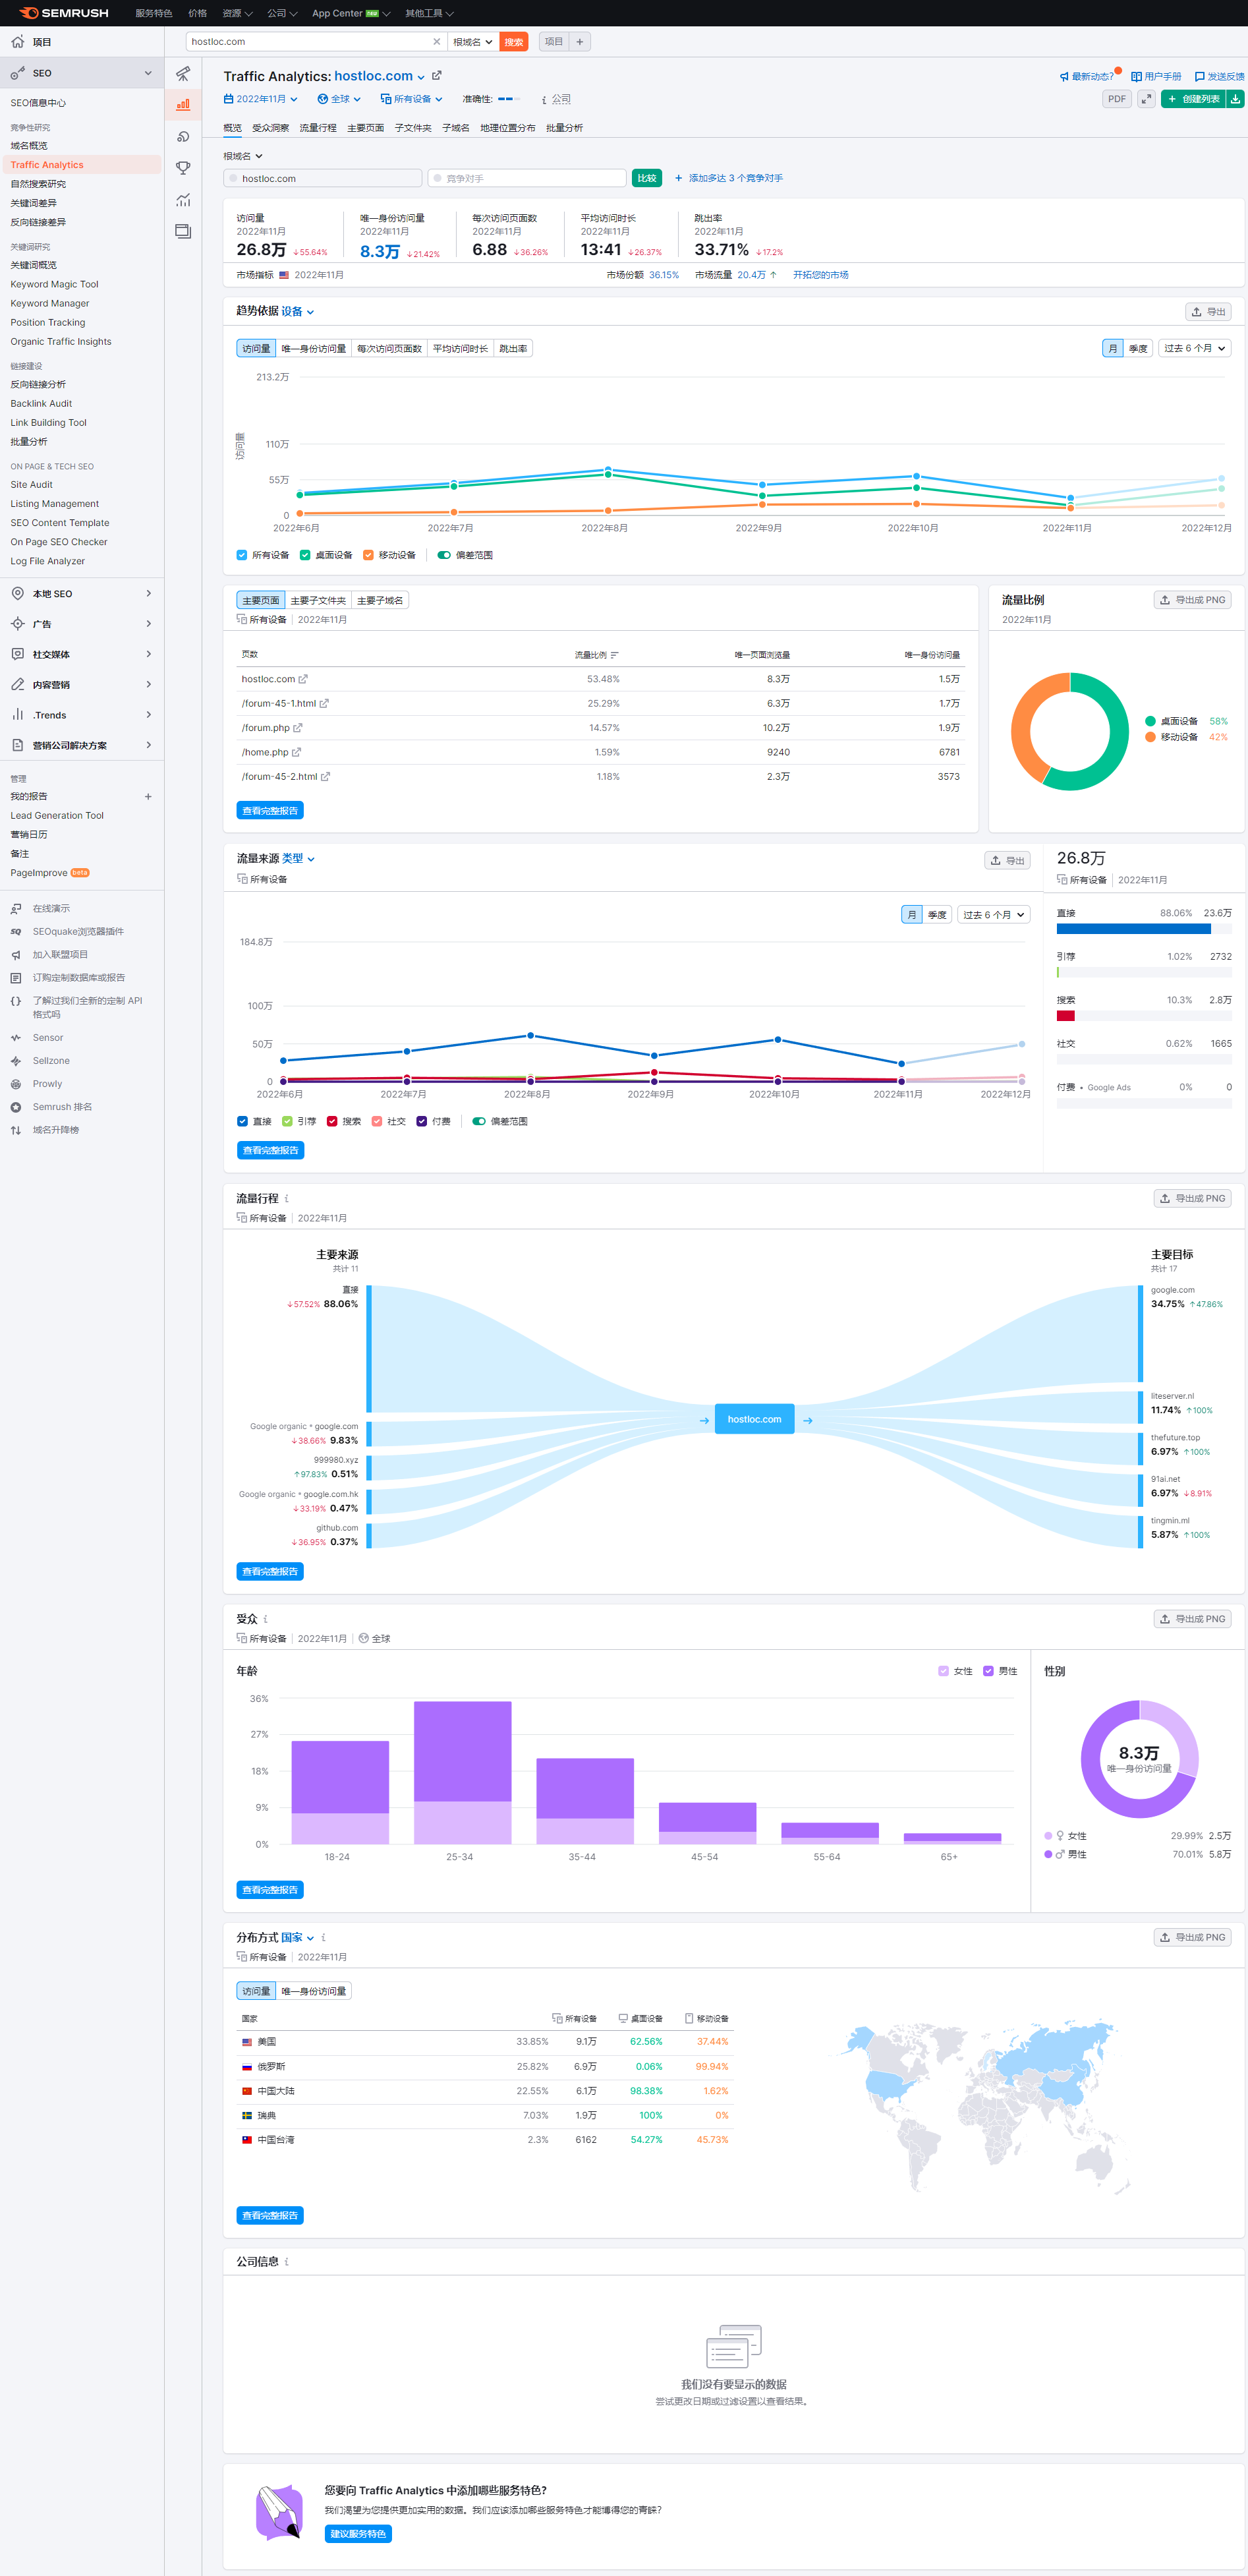Open the 所有设备 device filter dropdown
This screenshot has height=2576, width=1248.
[x=411, y=99]
